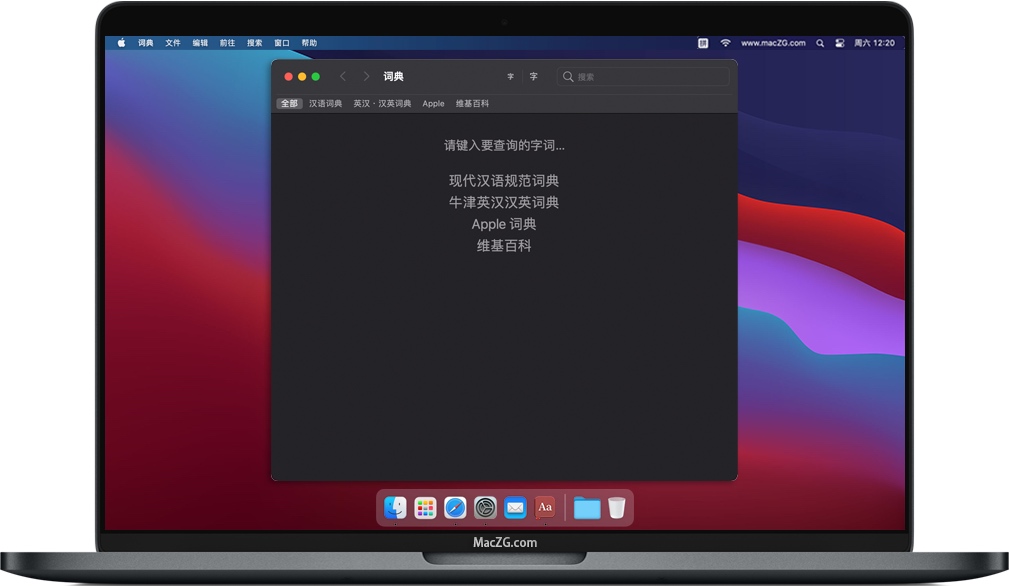This screenshot has height=586, width=1009.
Task: Open Finder from the Dock
Action: 393,507
